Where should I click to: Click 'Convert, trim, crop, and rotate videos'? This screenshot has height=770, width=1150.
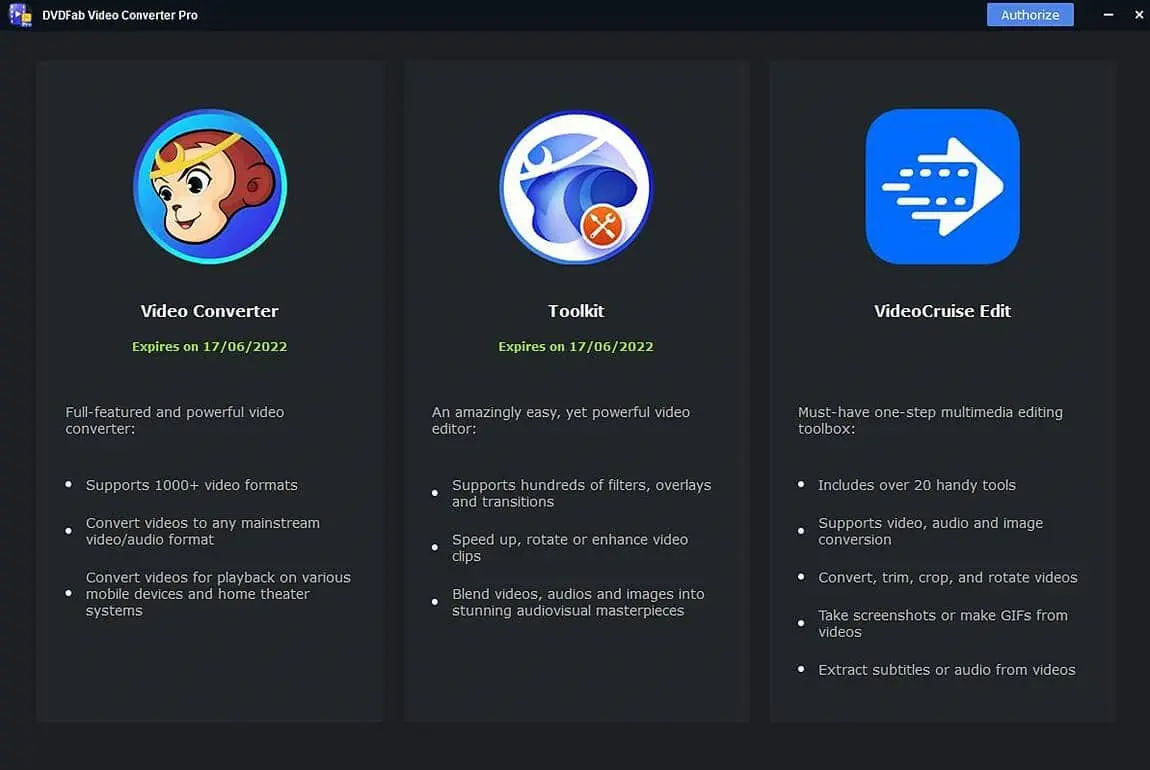pos(948,577)
